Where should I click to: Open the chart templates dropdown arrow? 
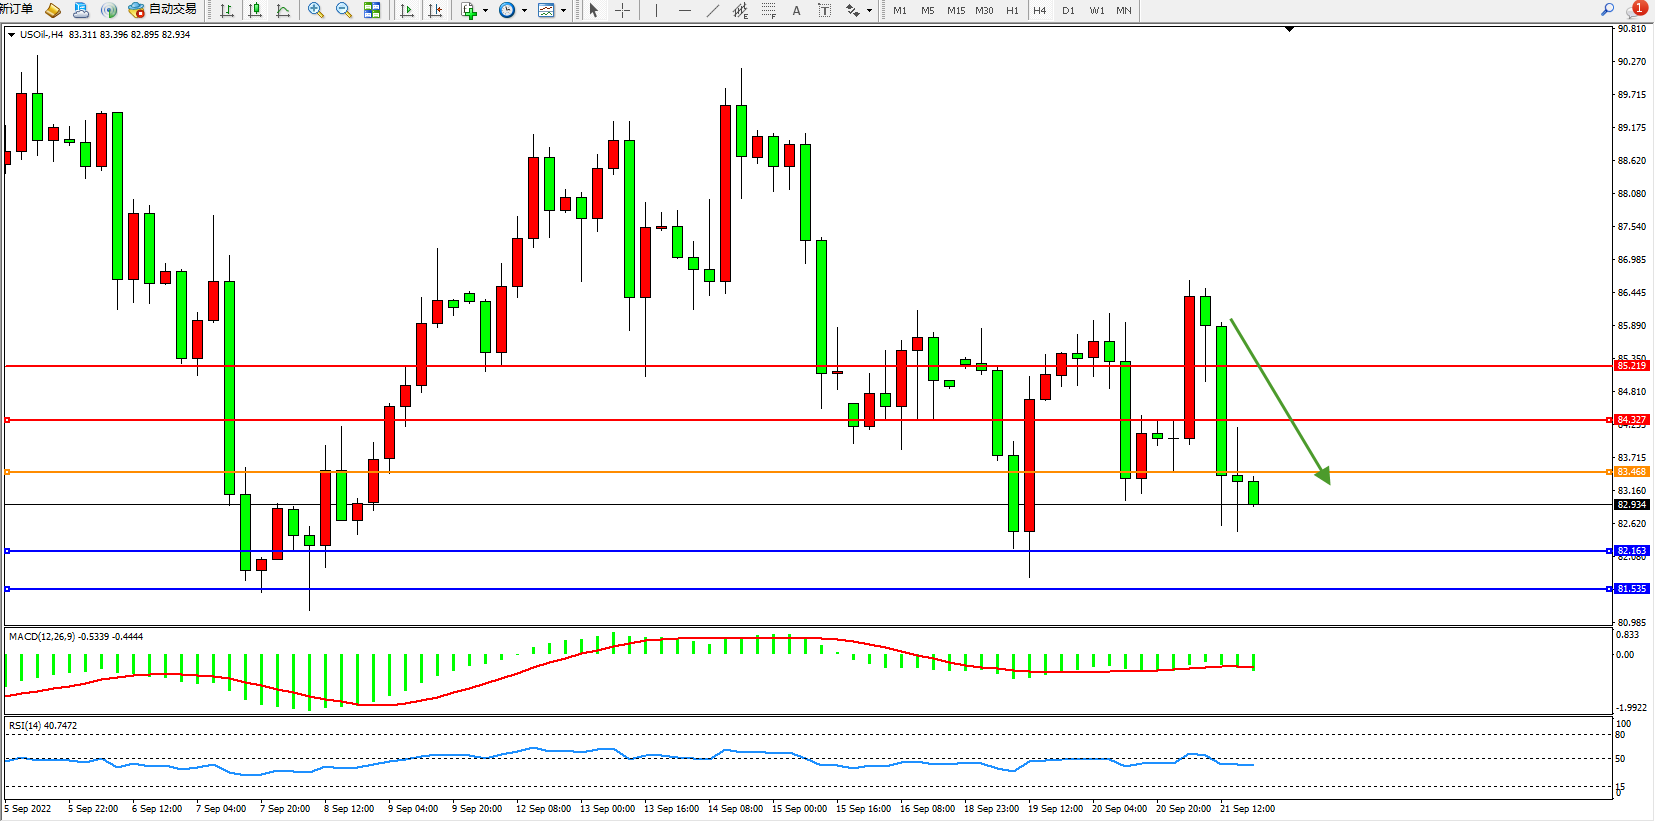(x=563, y=11)
